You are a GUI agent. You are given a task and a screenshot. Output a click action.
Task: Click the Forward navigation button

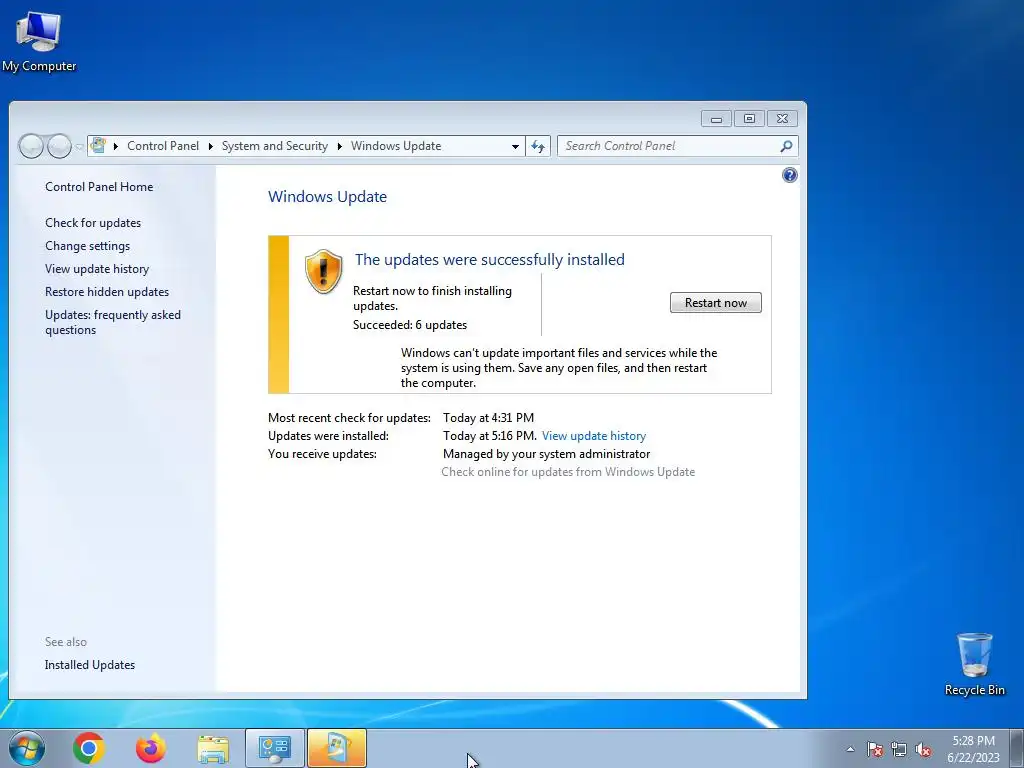(x=59, y=146)
